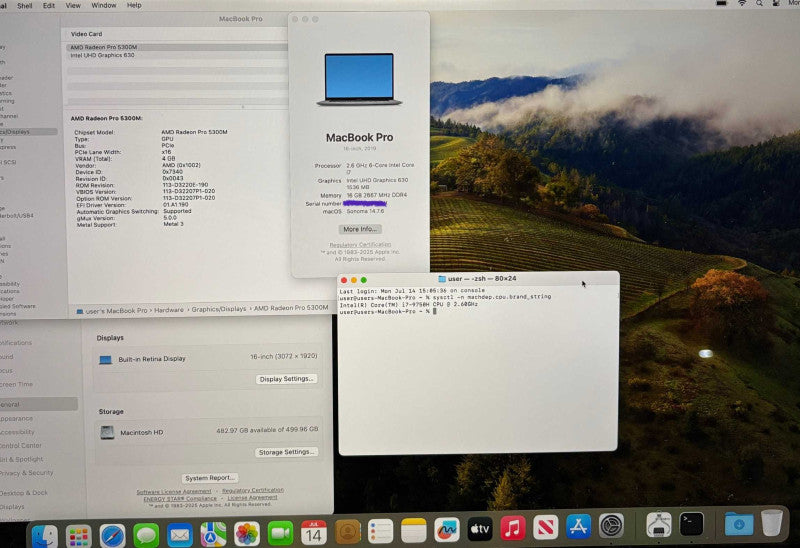Open the Help menu
Viewport: 800px width, 548px height.
(134, 5)
